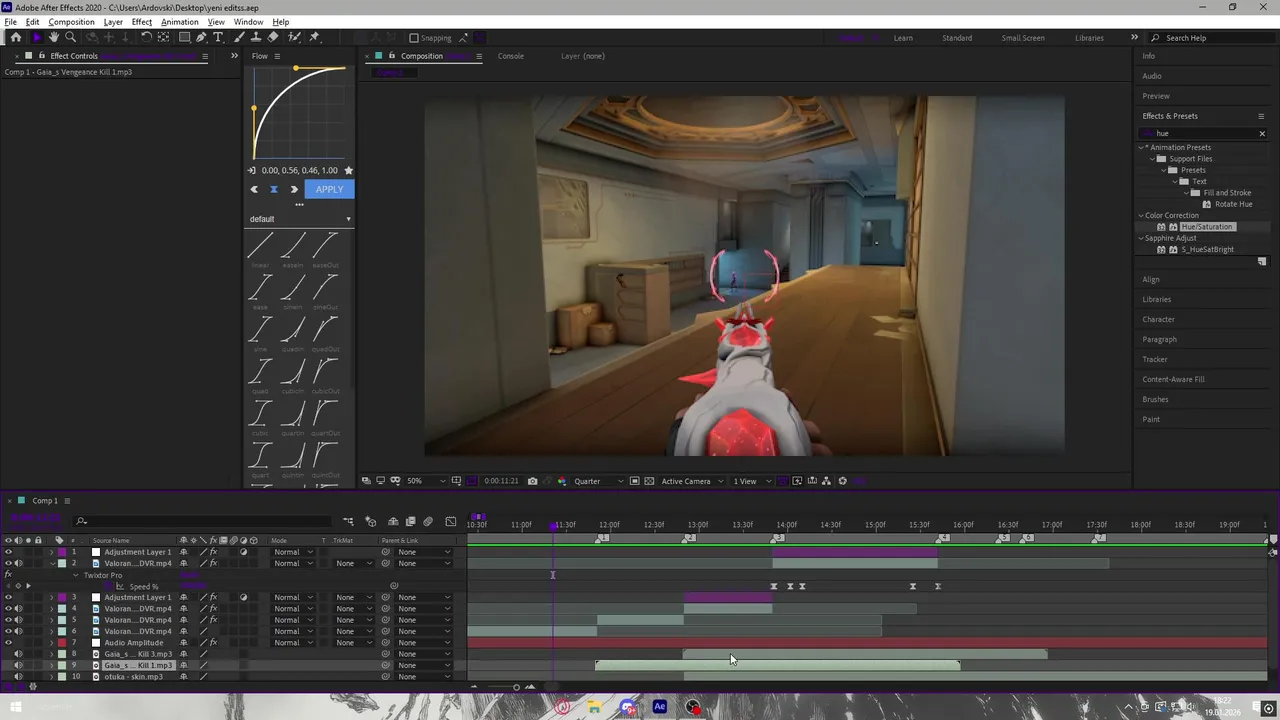Select the Learn workspace

coord(903,38)
